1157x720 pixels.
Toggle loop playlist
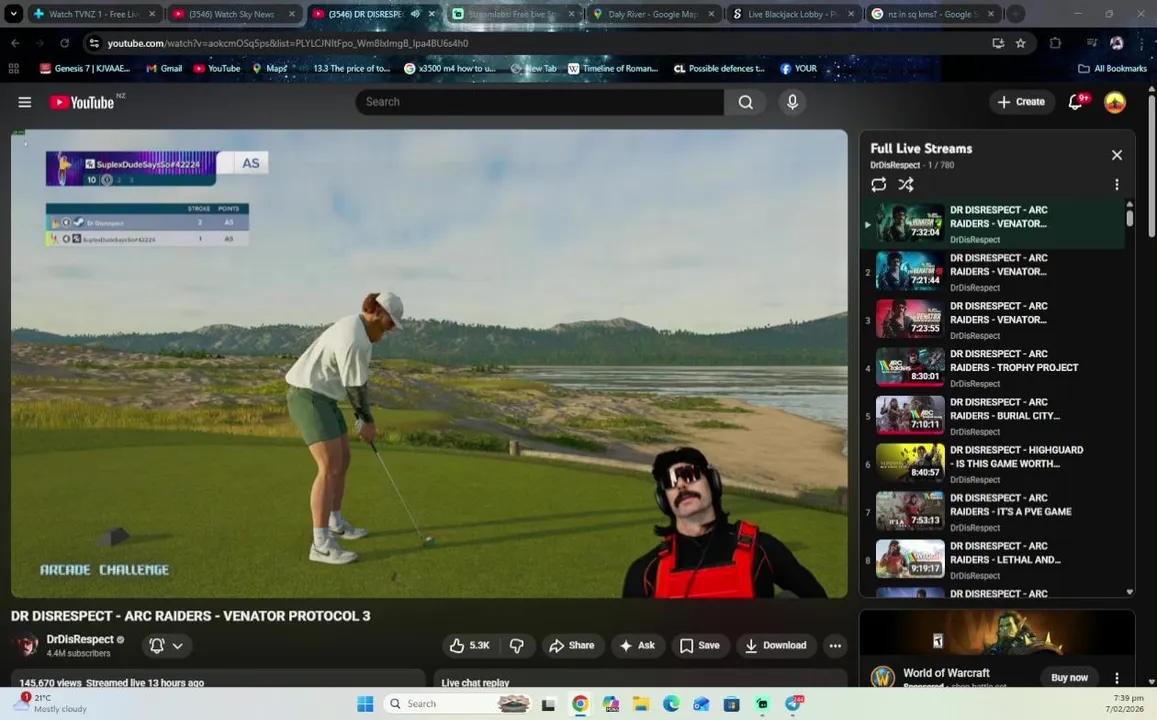(878, 184)
